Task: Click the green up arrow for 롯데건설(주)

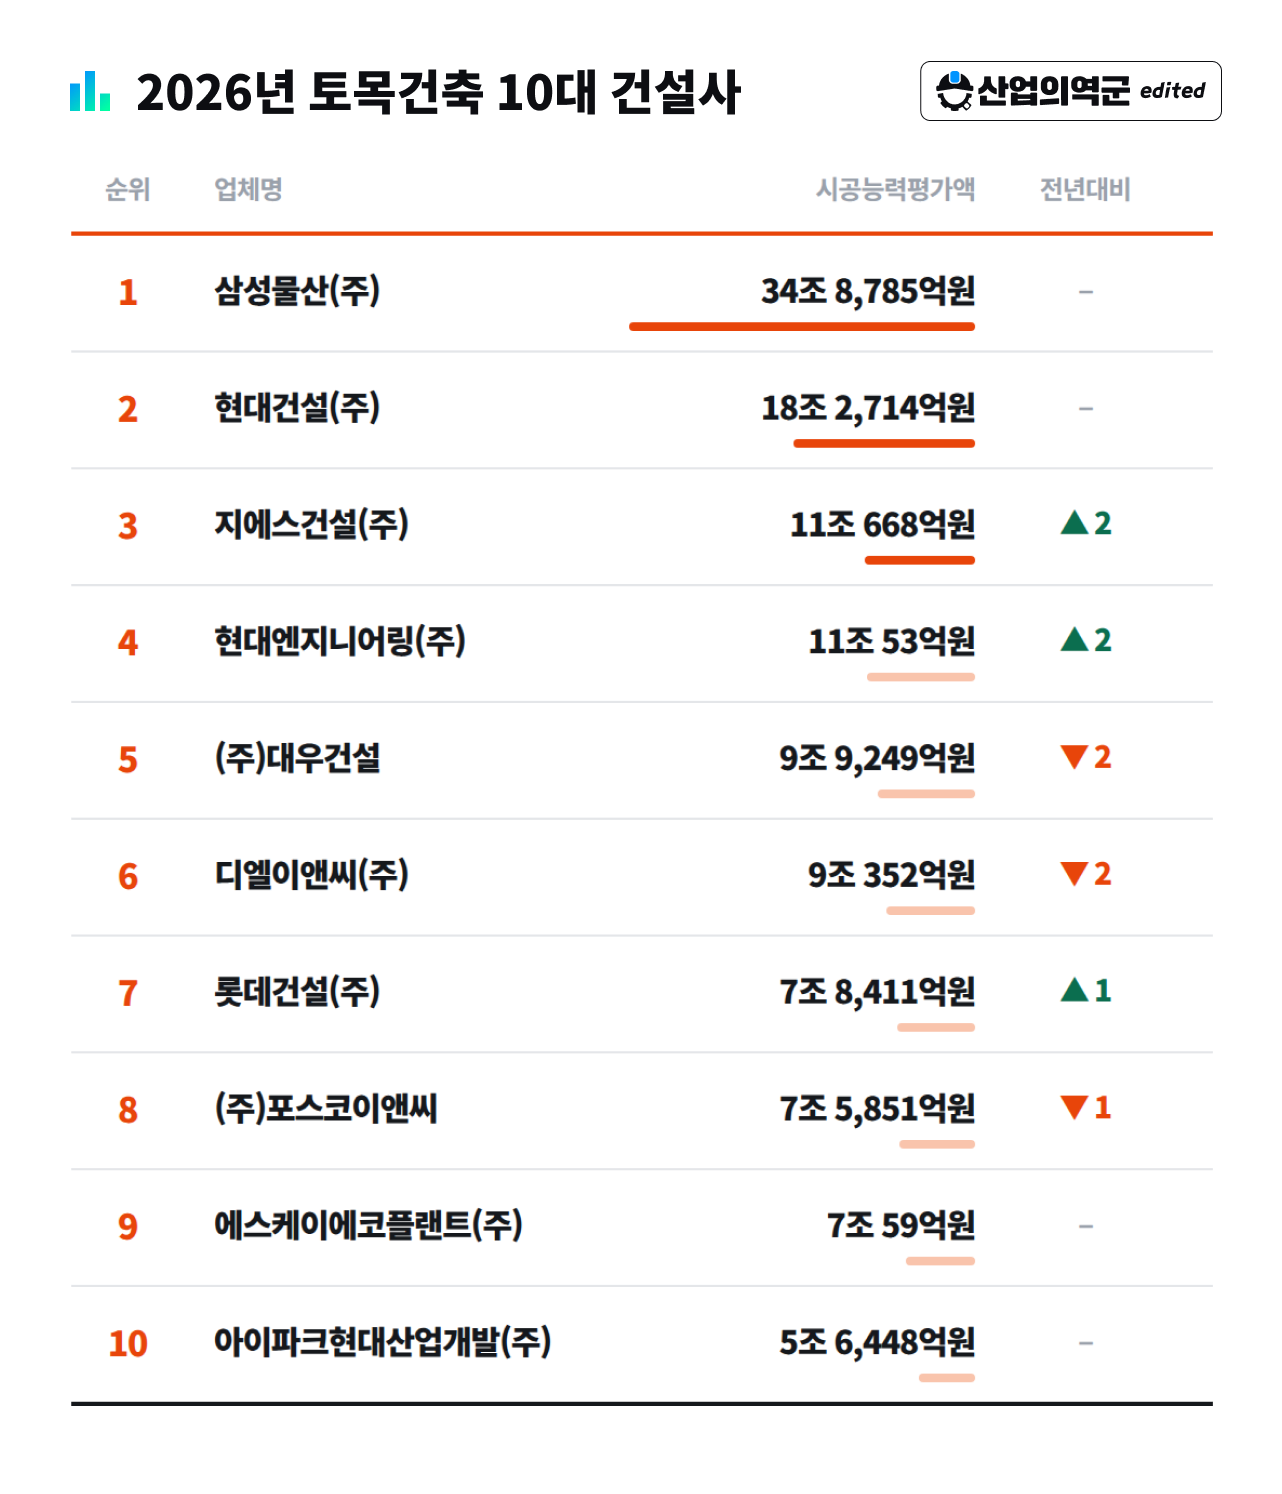Action: coord(1074,990)
